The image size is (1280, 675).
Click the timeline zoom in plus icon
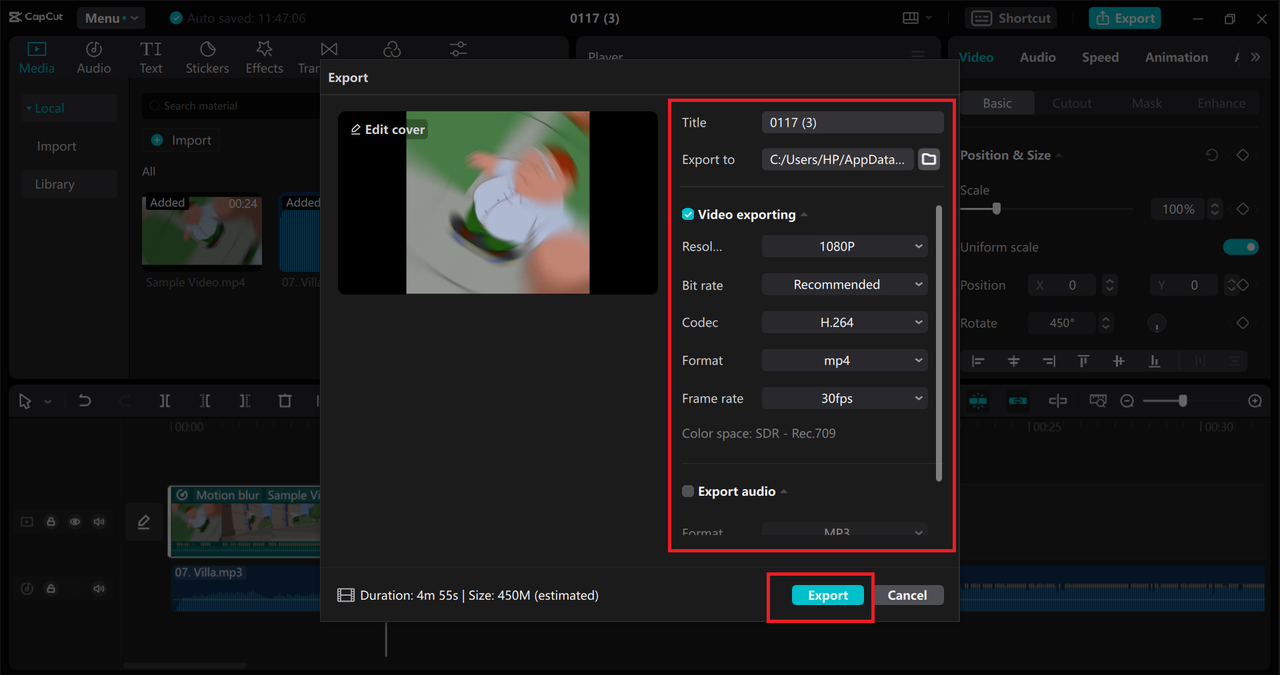[x=1255, y=401]
